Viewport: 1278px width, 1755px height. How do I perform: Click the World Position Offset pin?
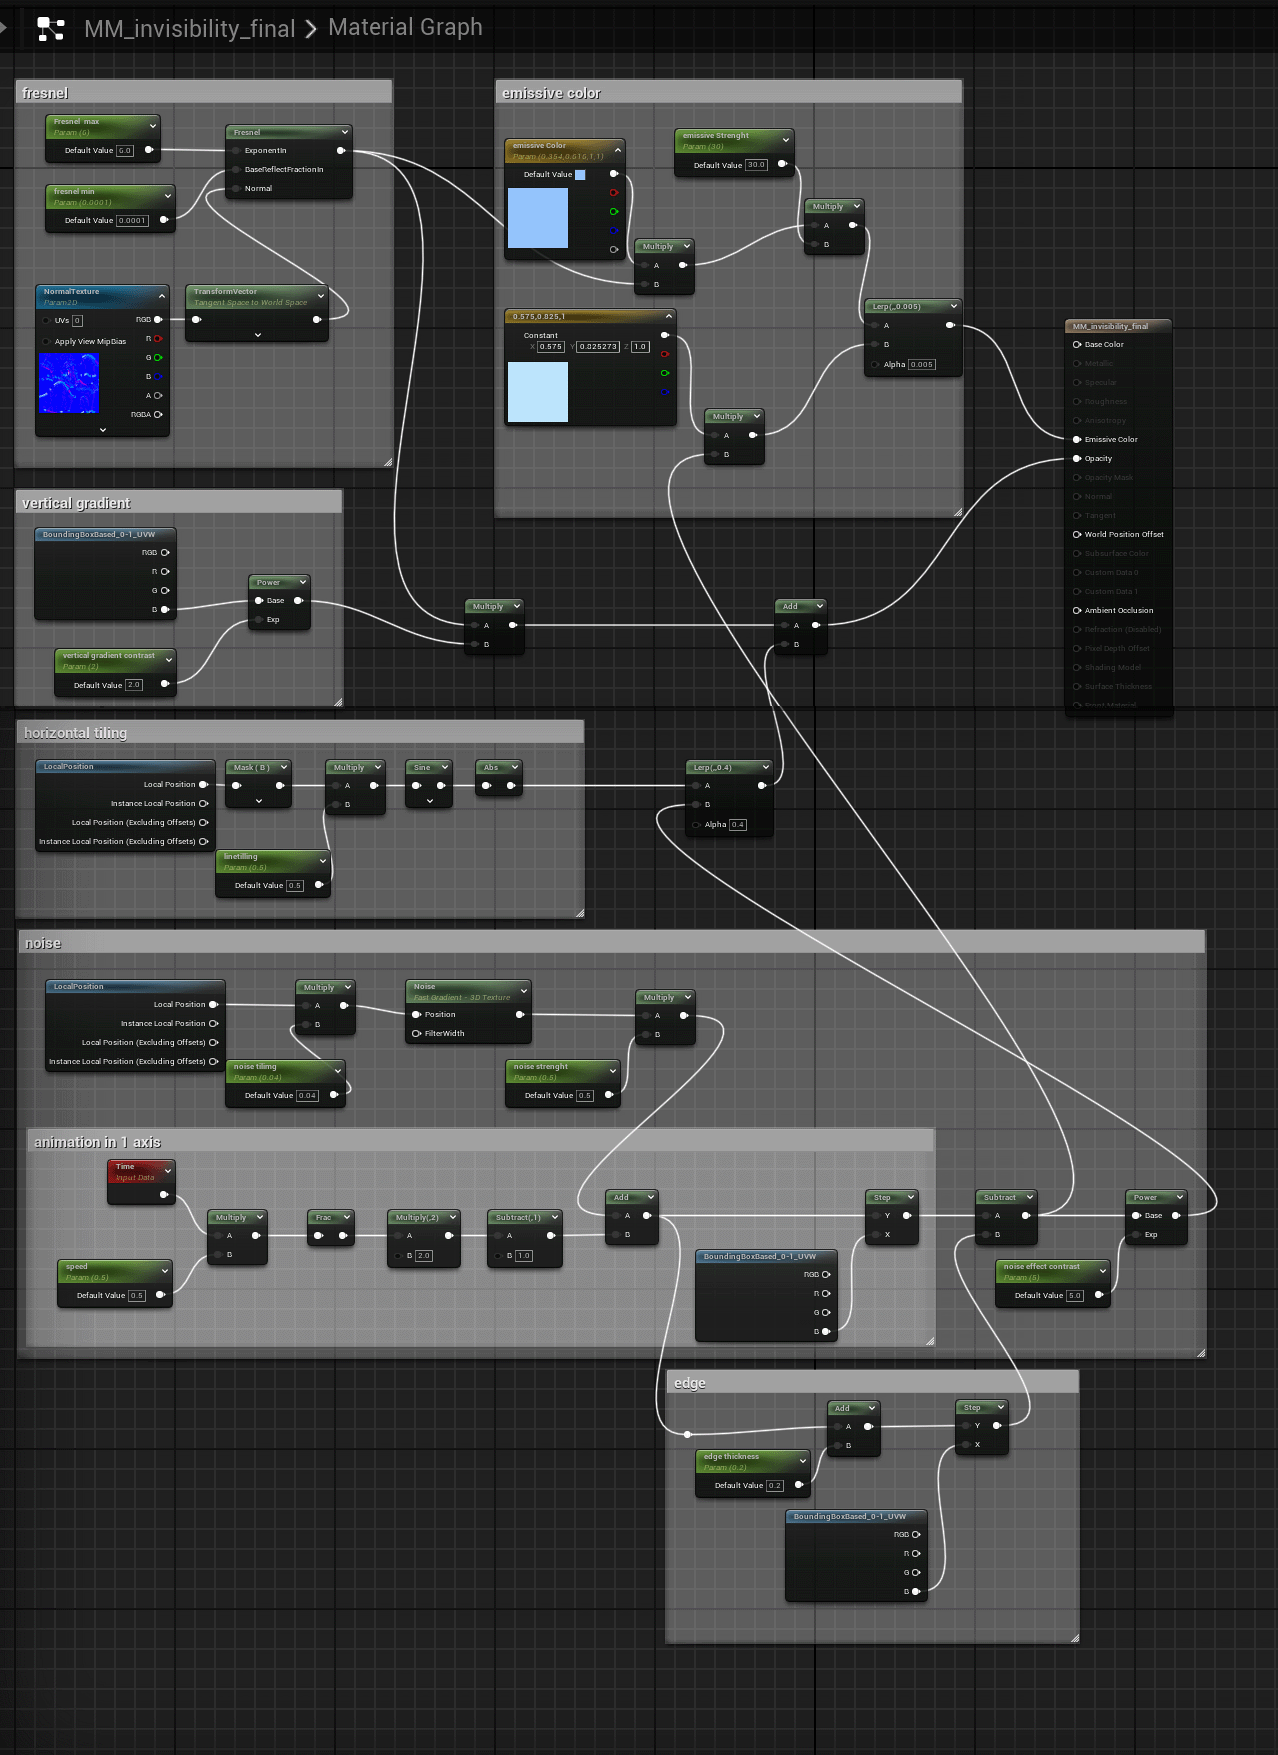click(x=1077, y=535)
